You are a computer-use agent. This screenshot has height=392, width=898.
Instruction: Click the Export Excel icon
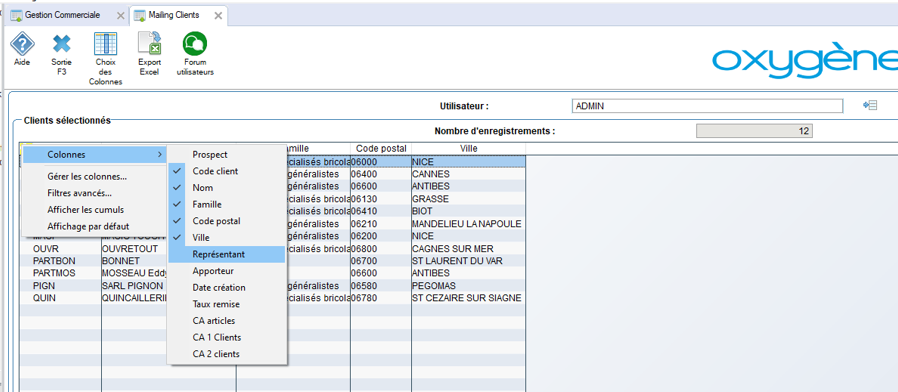[149, 44]
